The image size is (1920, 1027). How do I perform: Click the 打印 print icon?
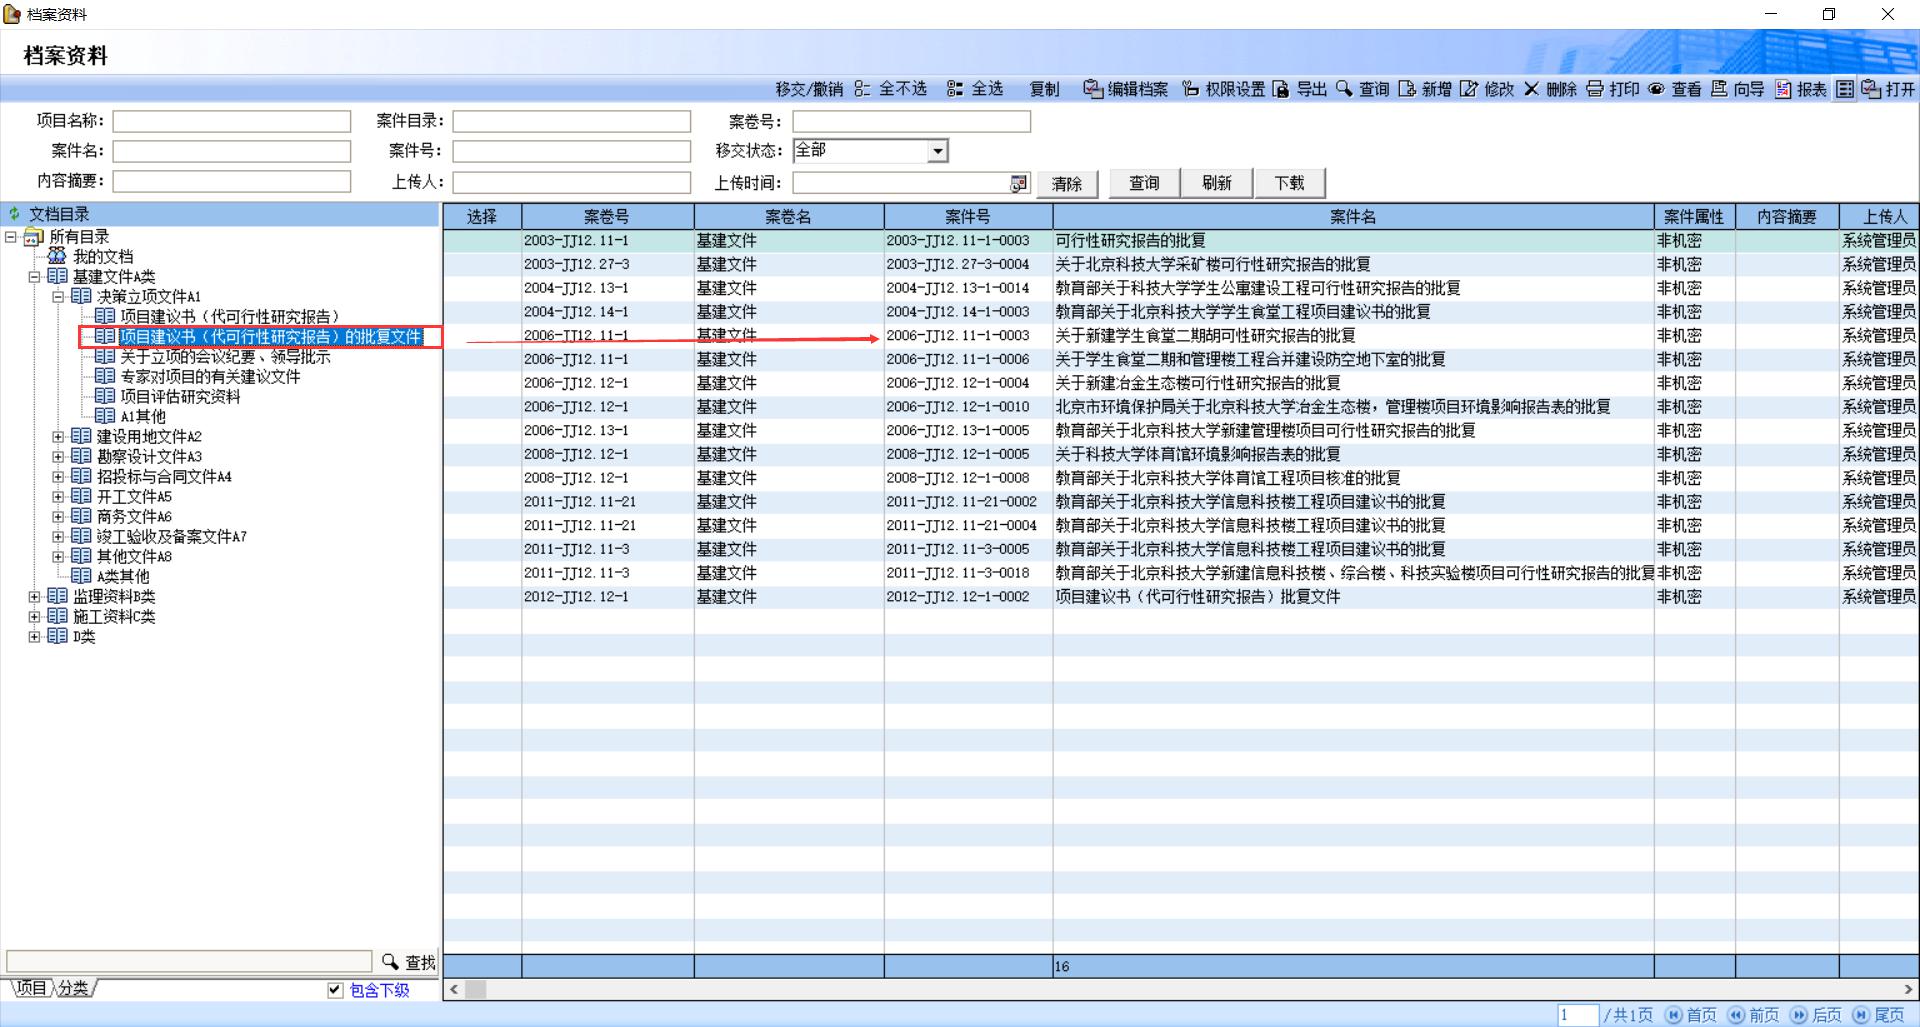[x=1595, y=89]
